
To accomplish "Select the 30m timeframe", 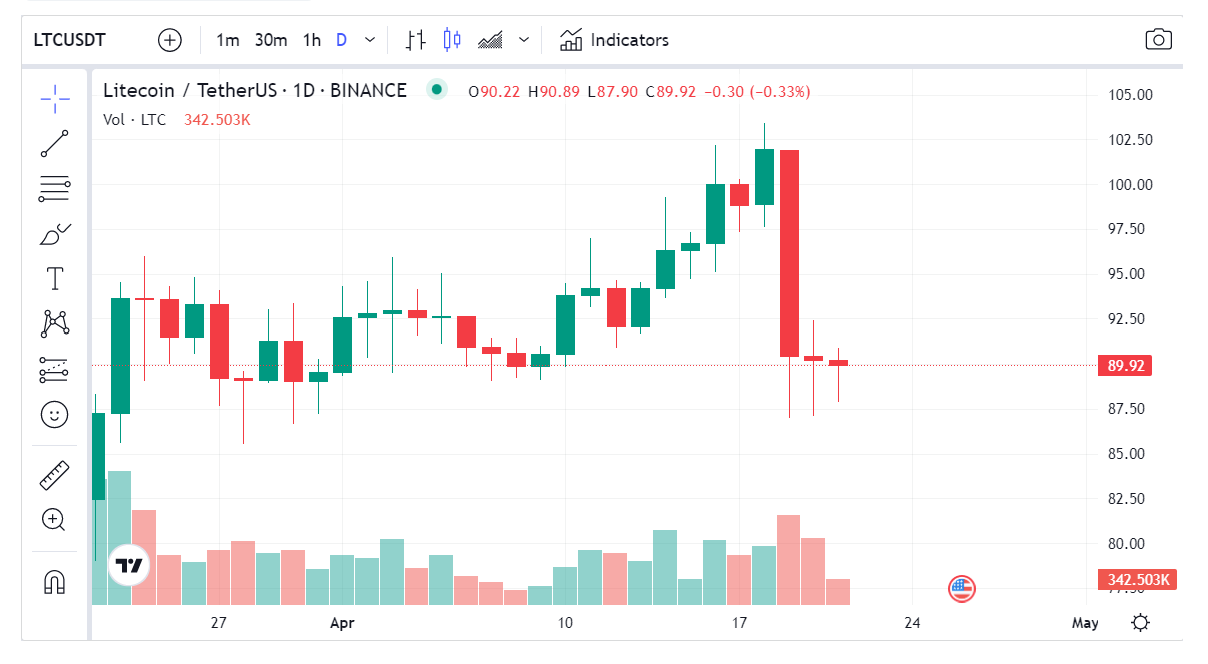I will [270, 39].
